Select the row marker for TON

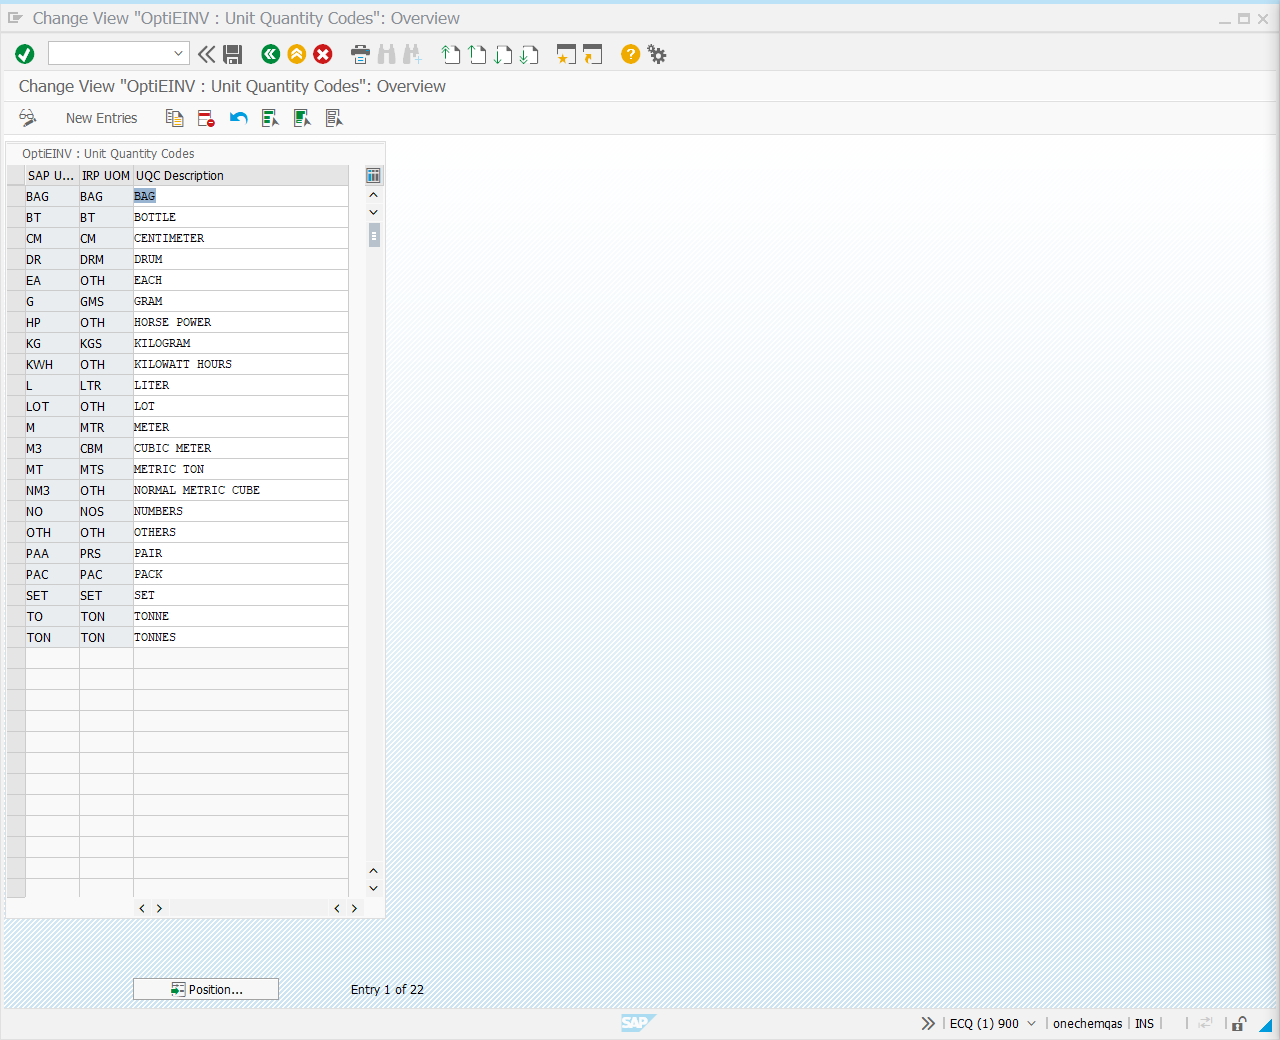(x=16, y=637)
